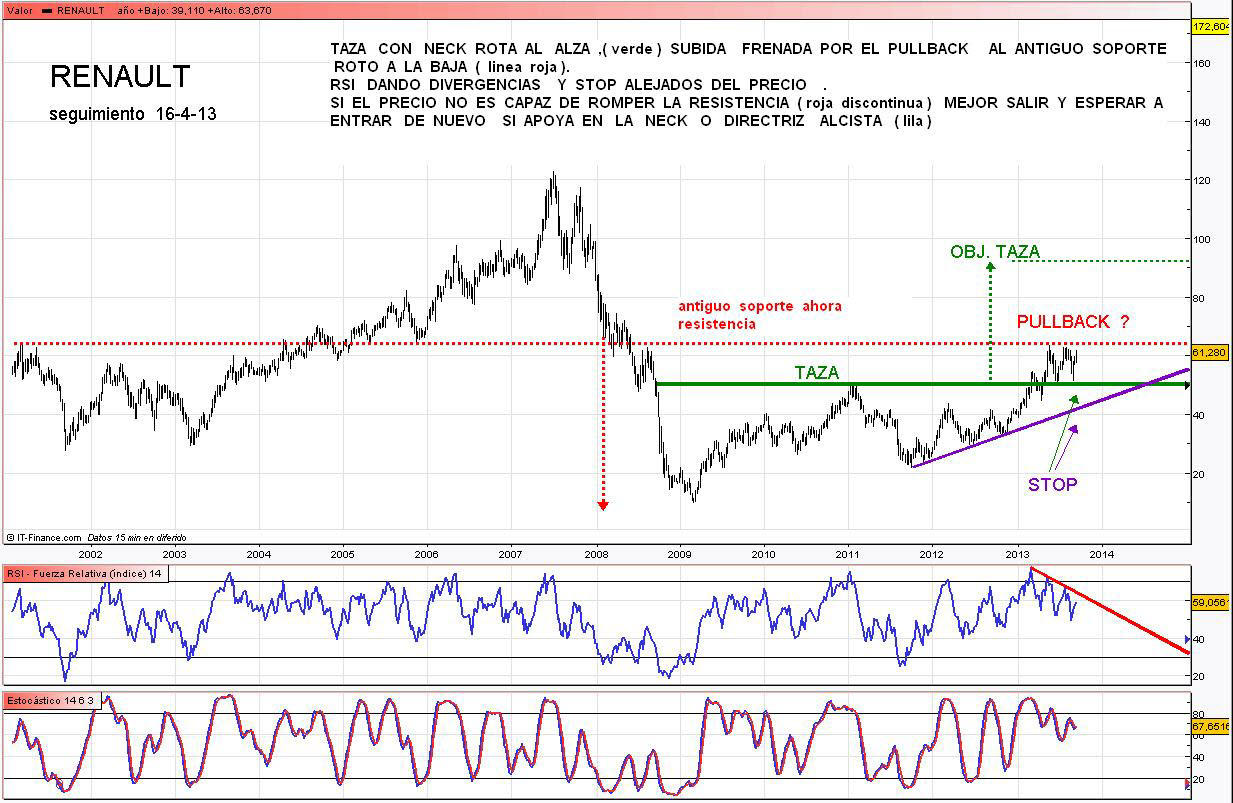Click the black arrowhead ending the green TAZA line
The height and width of the screenshot is (803, 1233).
click(x=1187, y=385)
